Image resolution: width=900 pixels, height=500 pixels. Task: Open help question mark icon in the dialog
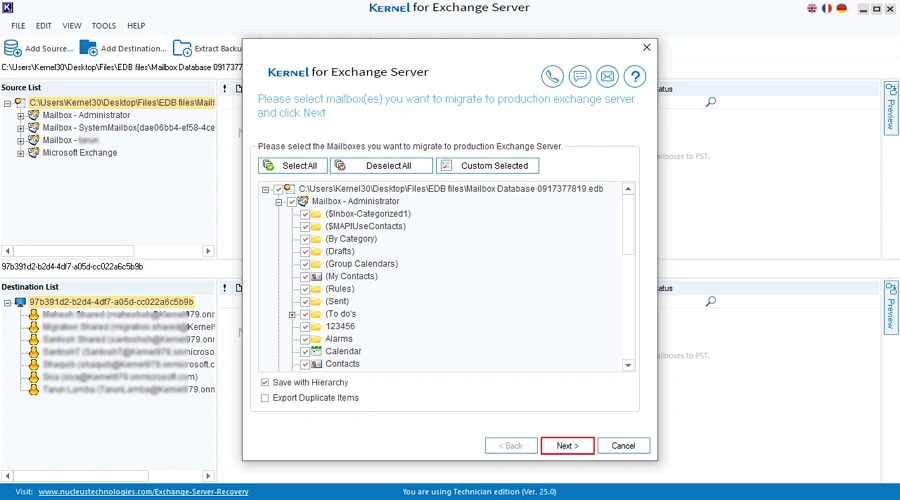[x=635, y=76]
